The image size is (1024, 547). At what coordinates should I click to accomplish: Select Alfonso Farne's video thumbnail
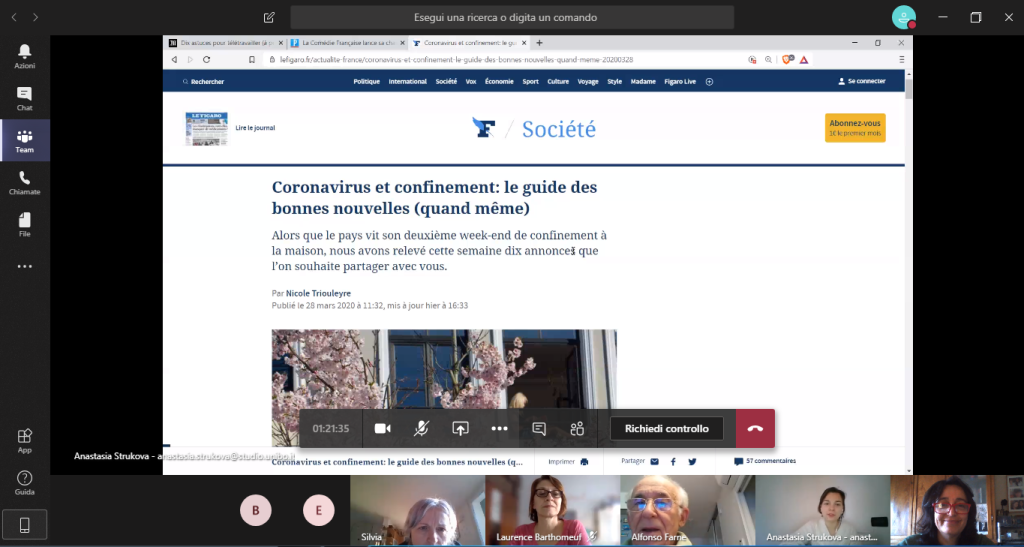(688, 510)
